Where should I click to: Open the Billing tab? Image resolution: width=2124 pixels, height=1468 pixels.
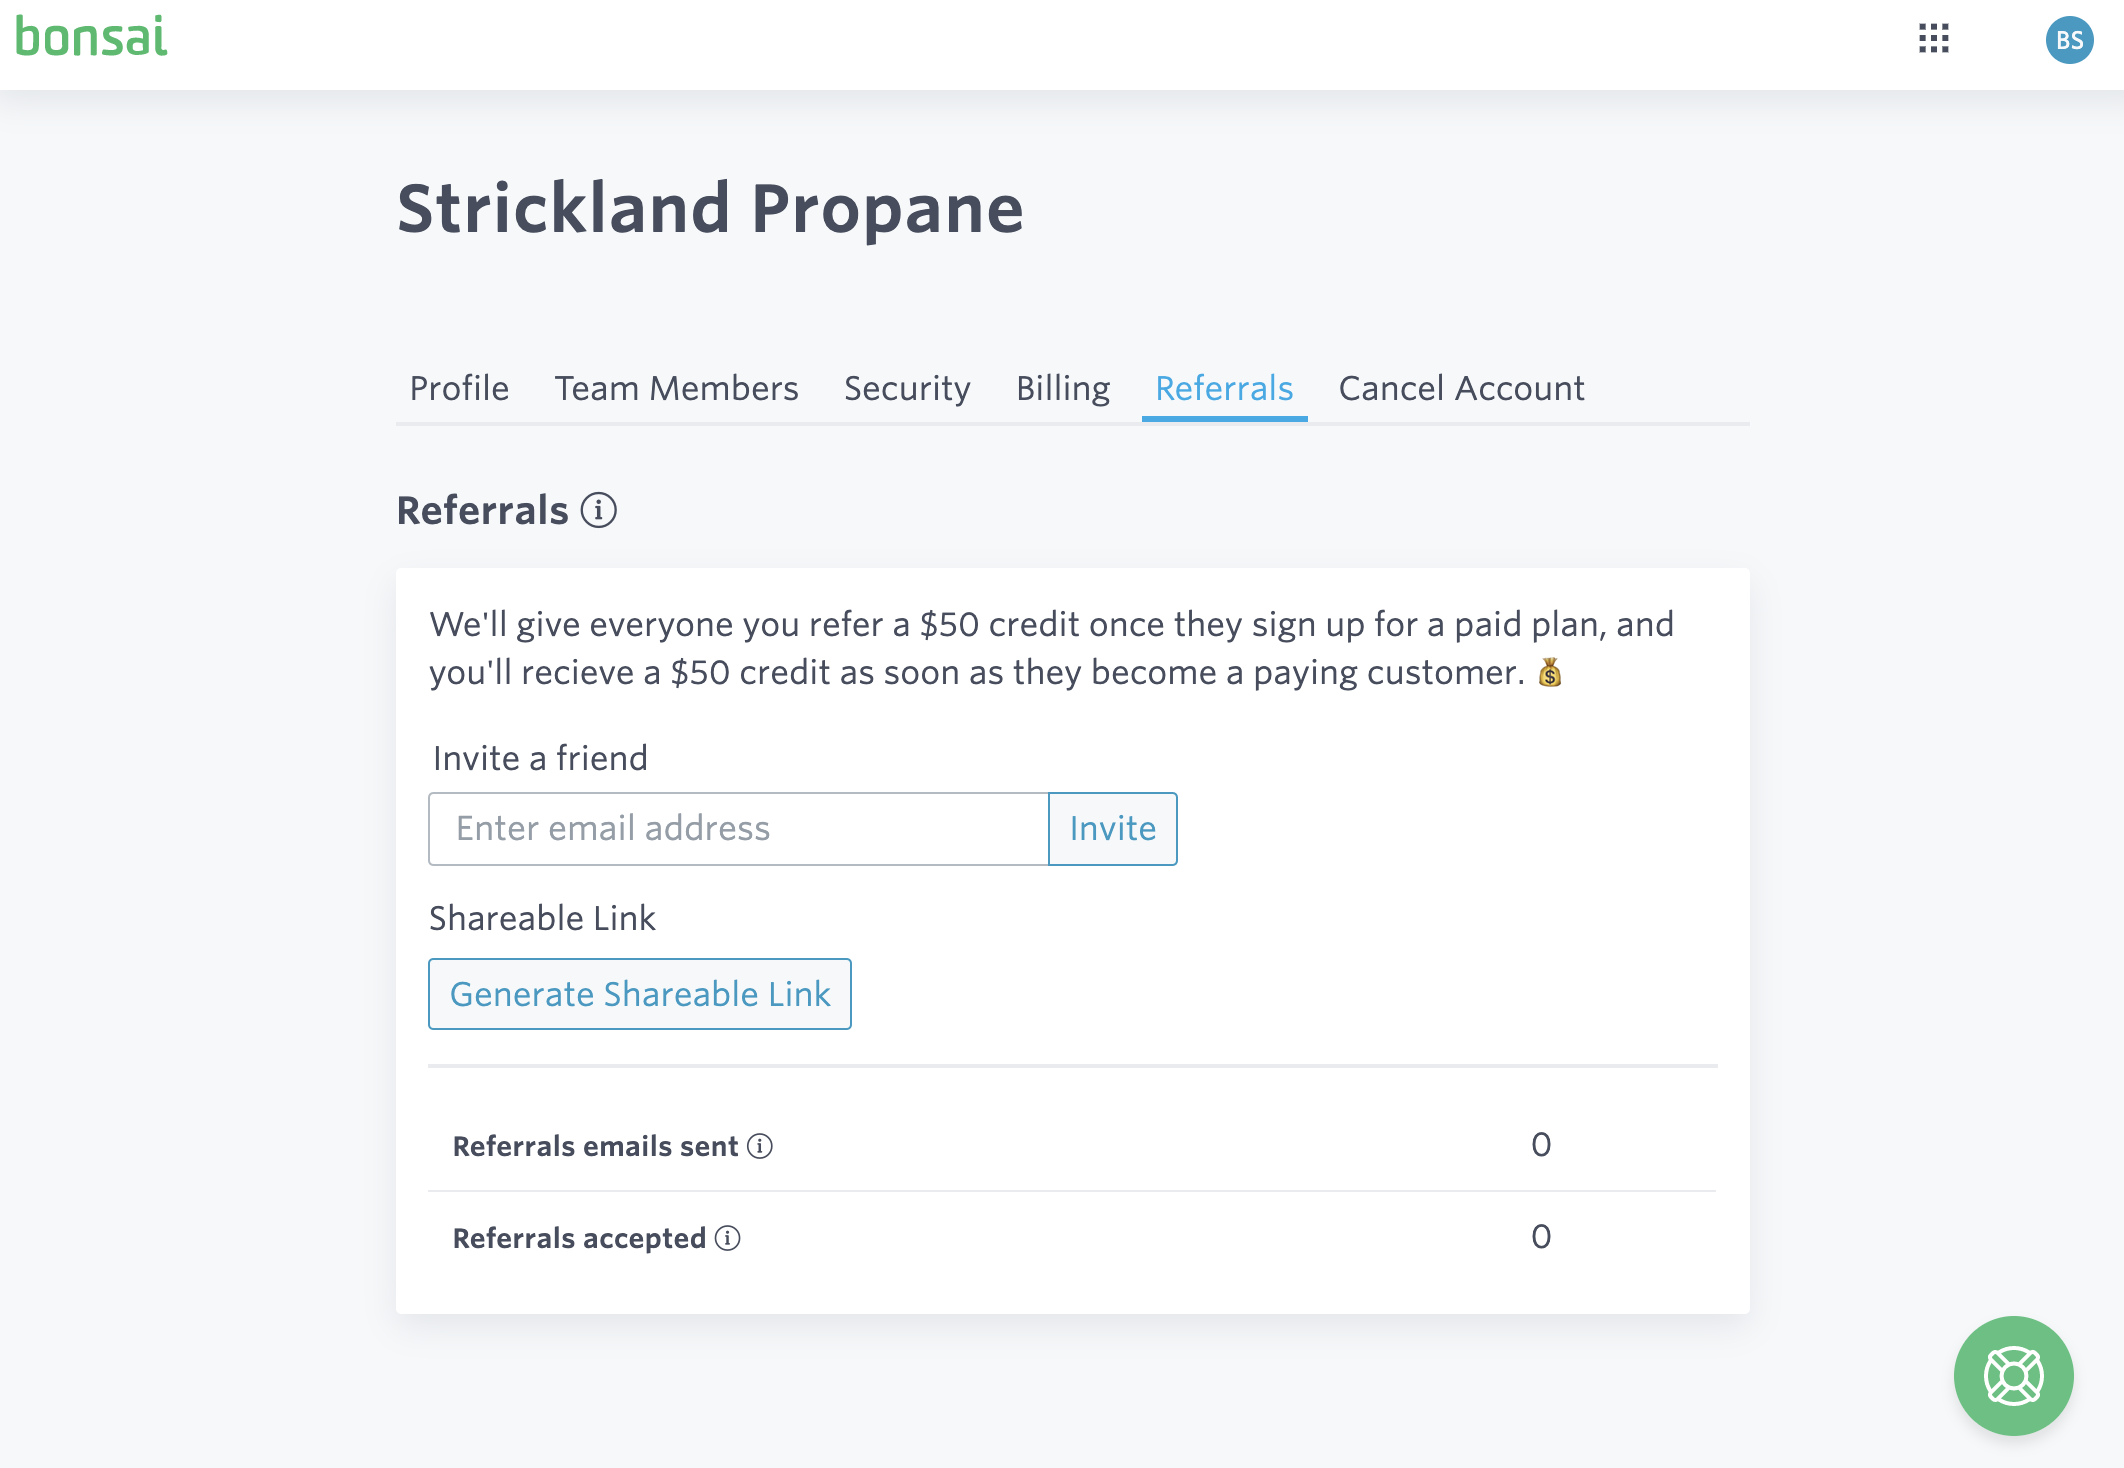[x=1063, y=389]
